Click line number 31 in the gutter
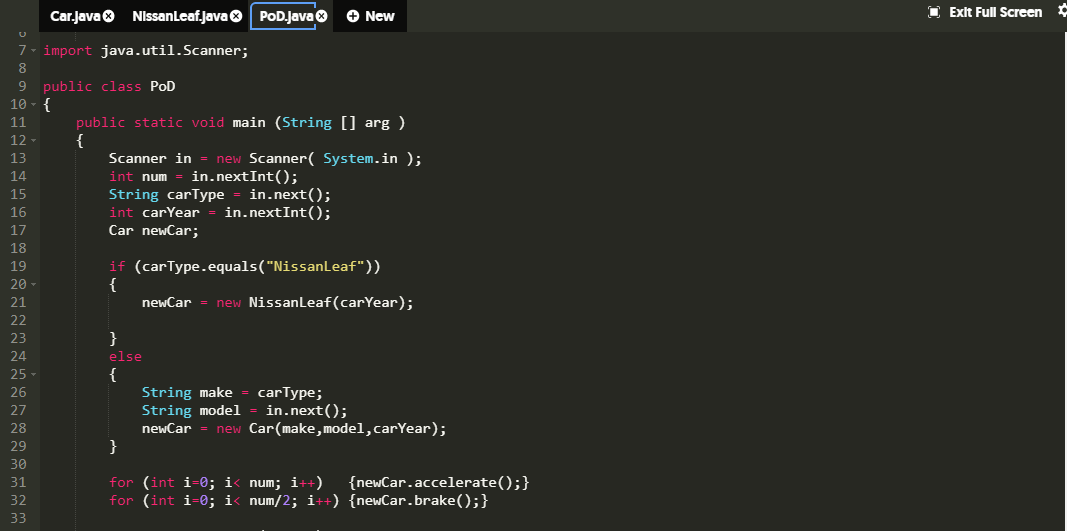1067x531 pixels. [x=18, y=483]
